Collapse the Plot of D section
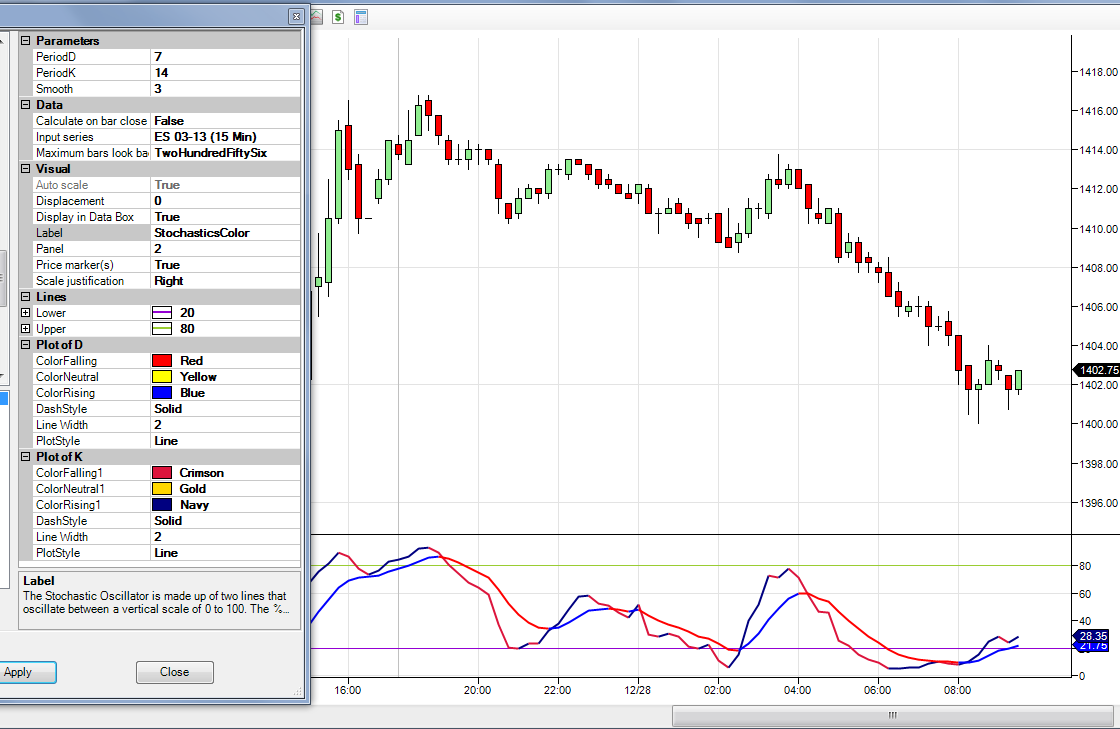Screen dimensions: 1120x729 coord(26,345)
